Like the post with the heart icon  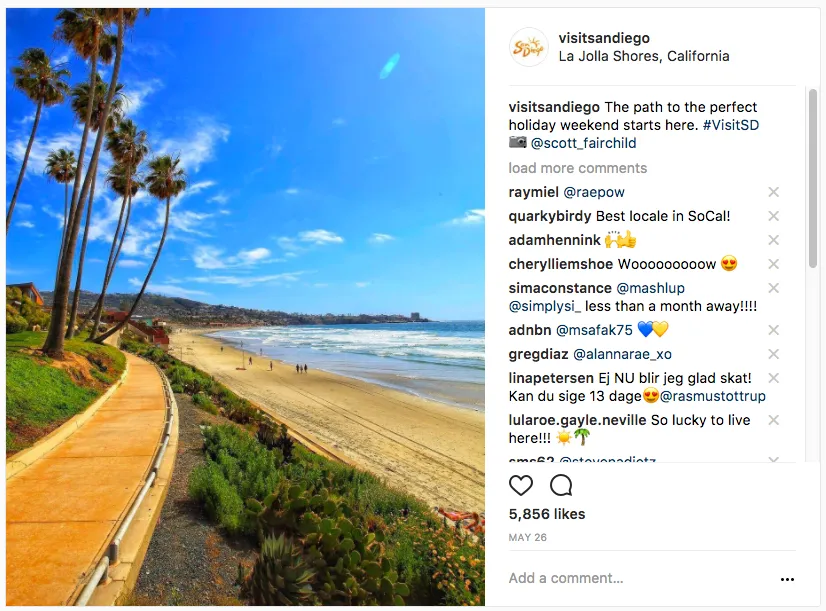[521, 486]
